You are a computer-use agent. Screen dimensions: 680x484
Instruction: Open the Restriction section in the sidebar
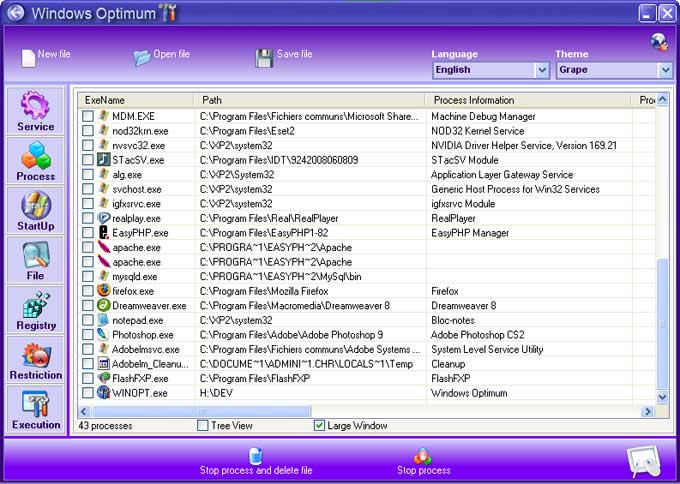click(x=36, y=360)
